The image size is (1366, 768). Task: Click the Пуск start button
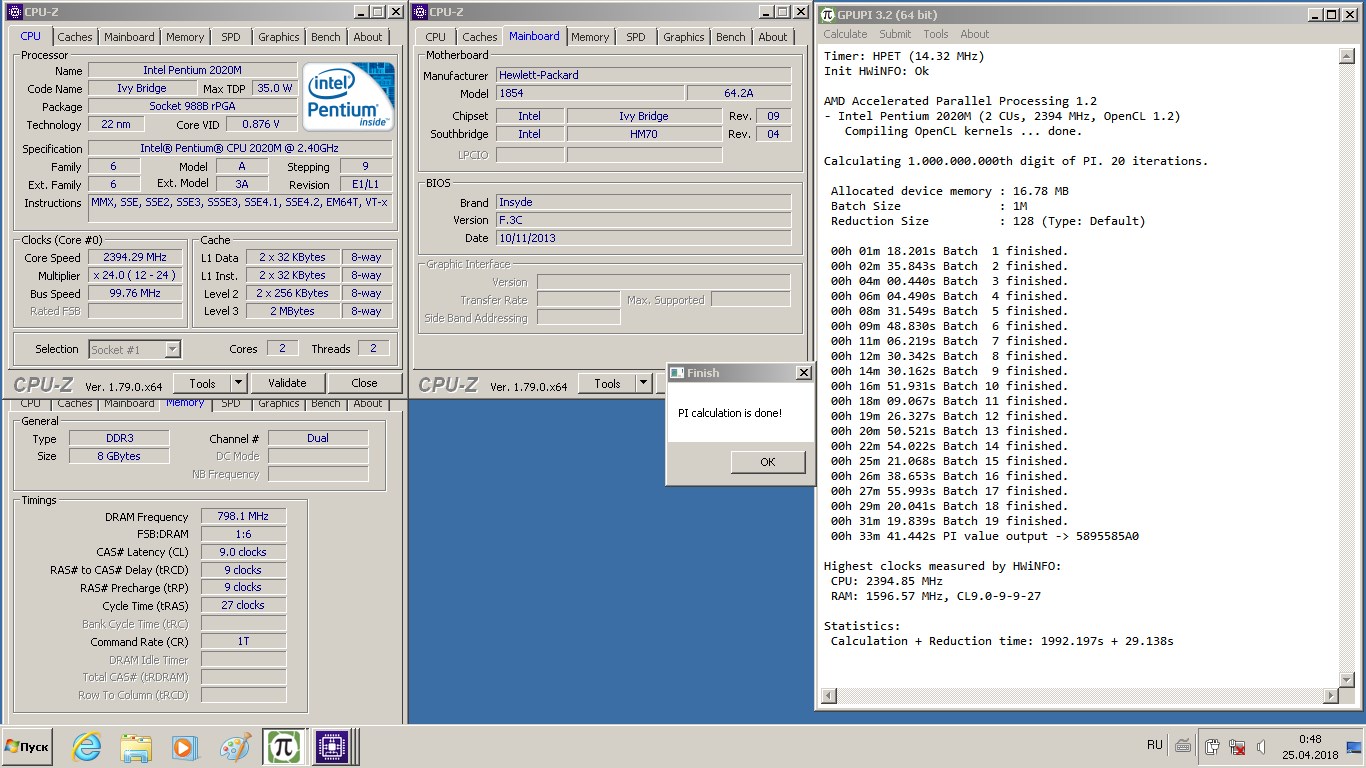[x=27, y=746]
